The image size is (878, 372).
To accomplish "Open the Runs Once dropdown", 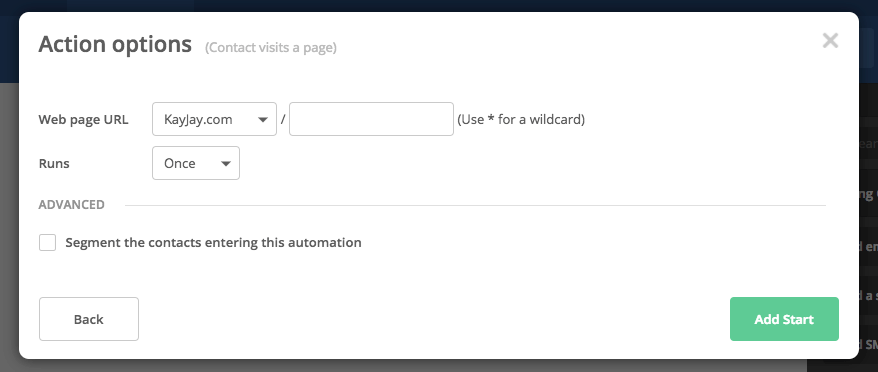I will [x=196, y=163].
